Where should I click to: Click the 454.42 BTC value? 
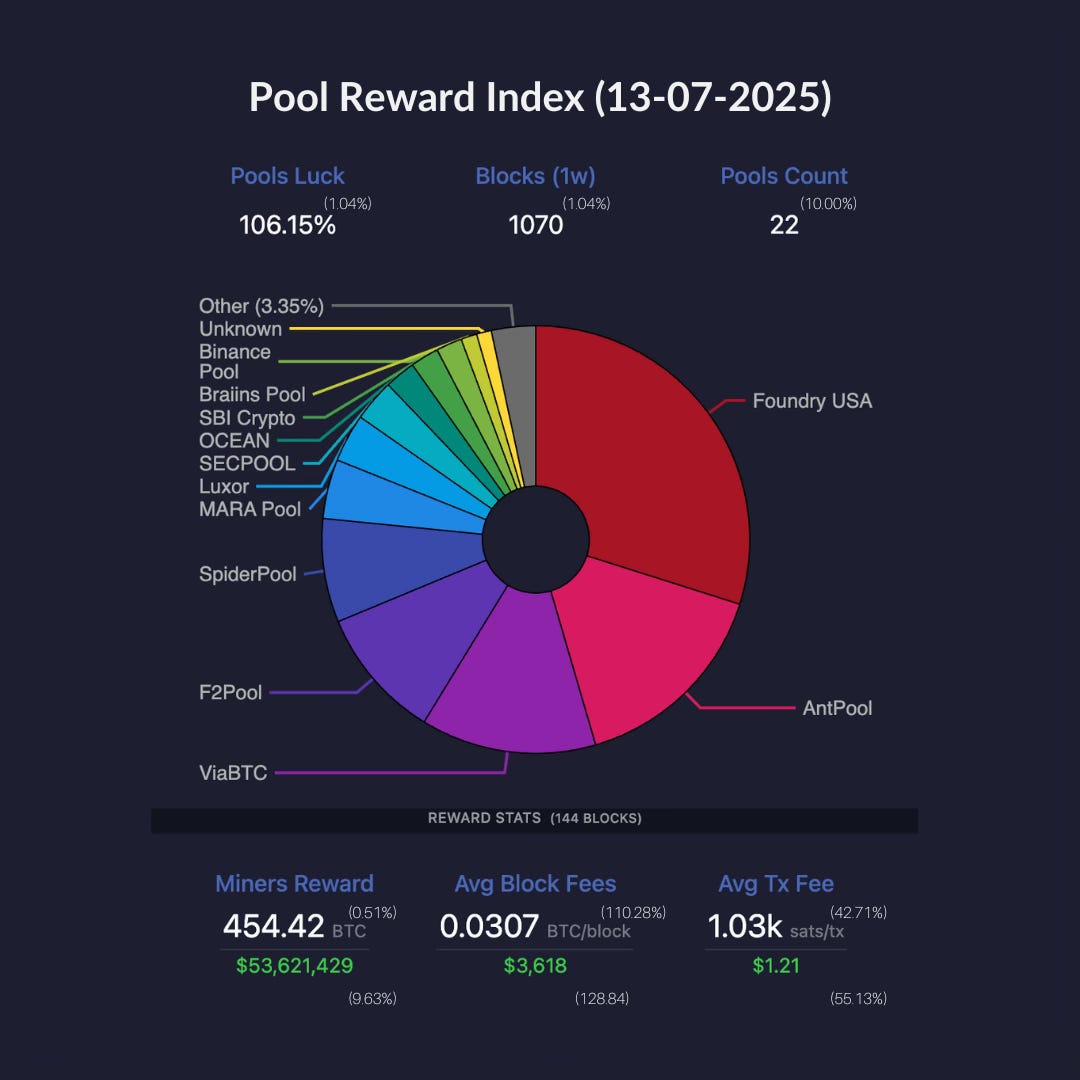click(x=294, y=926)
